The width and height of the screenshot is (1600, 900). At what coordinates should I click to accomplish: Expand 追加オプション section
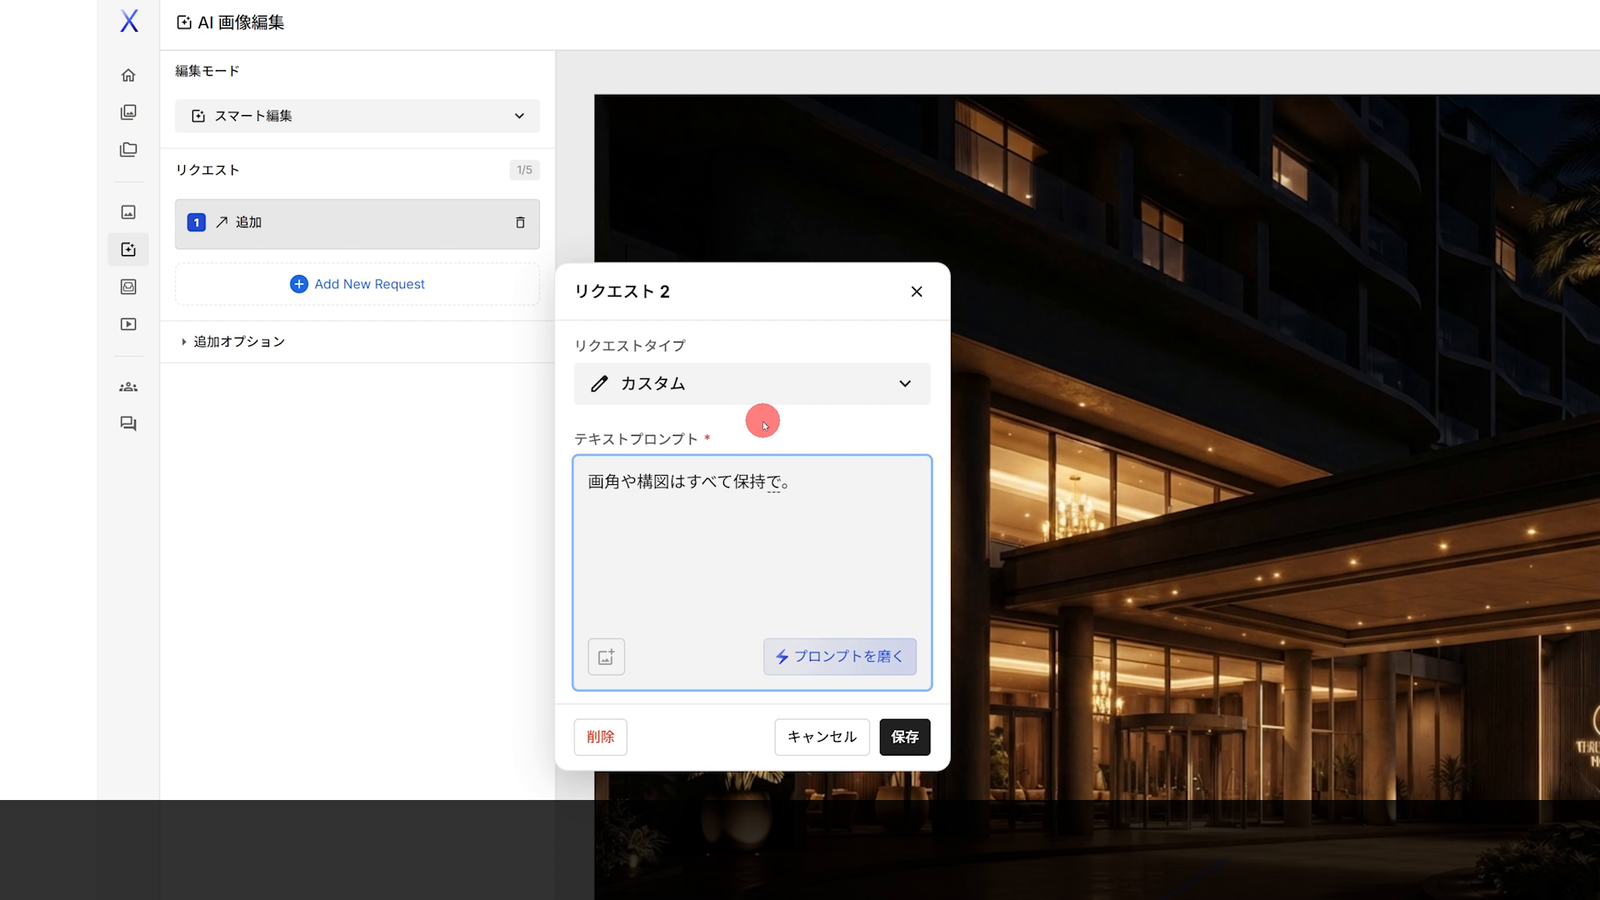click(x=233, y=342)
